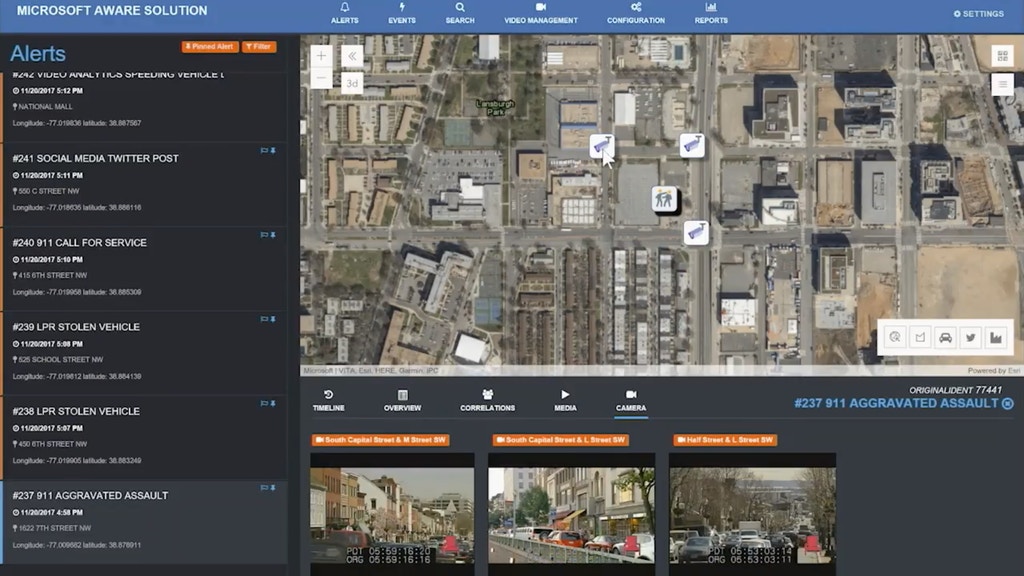Click the aggravated assault incident map marker
This screenshot has height=576, width=1024.
click(664, 199)
